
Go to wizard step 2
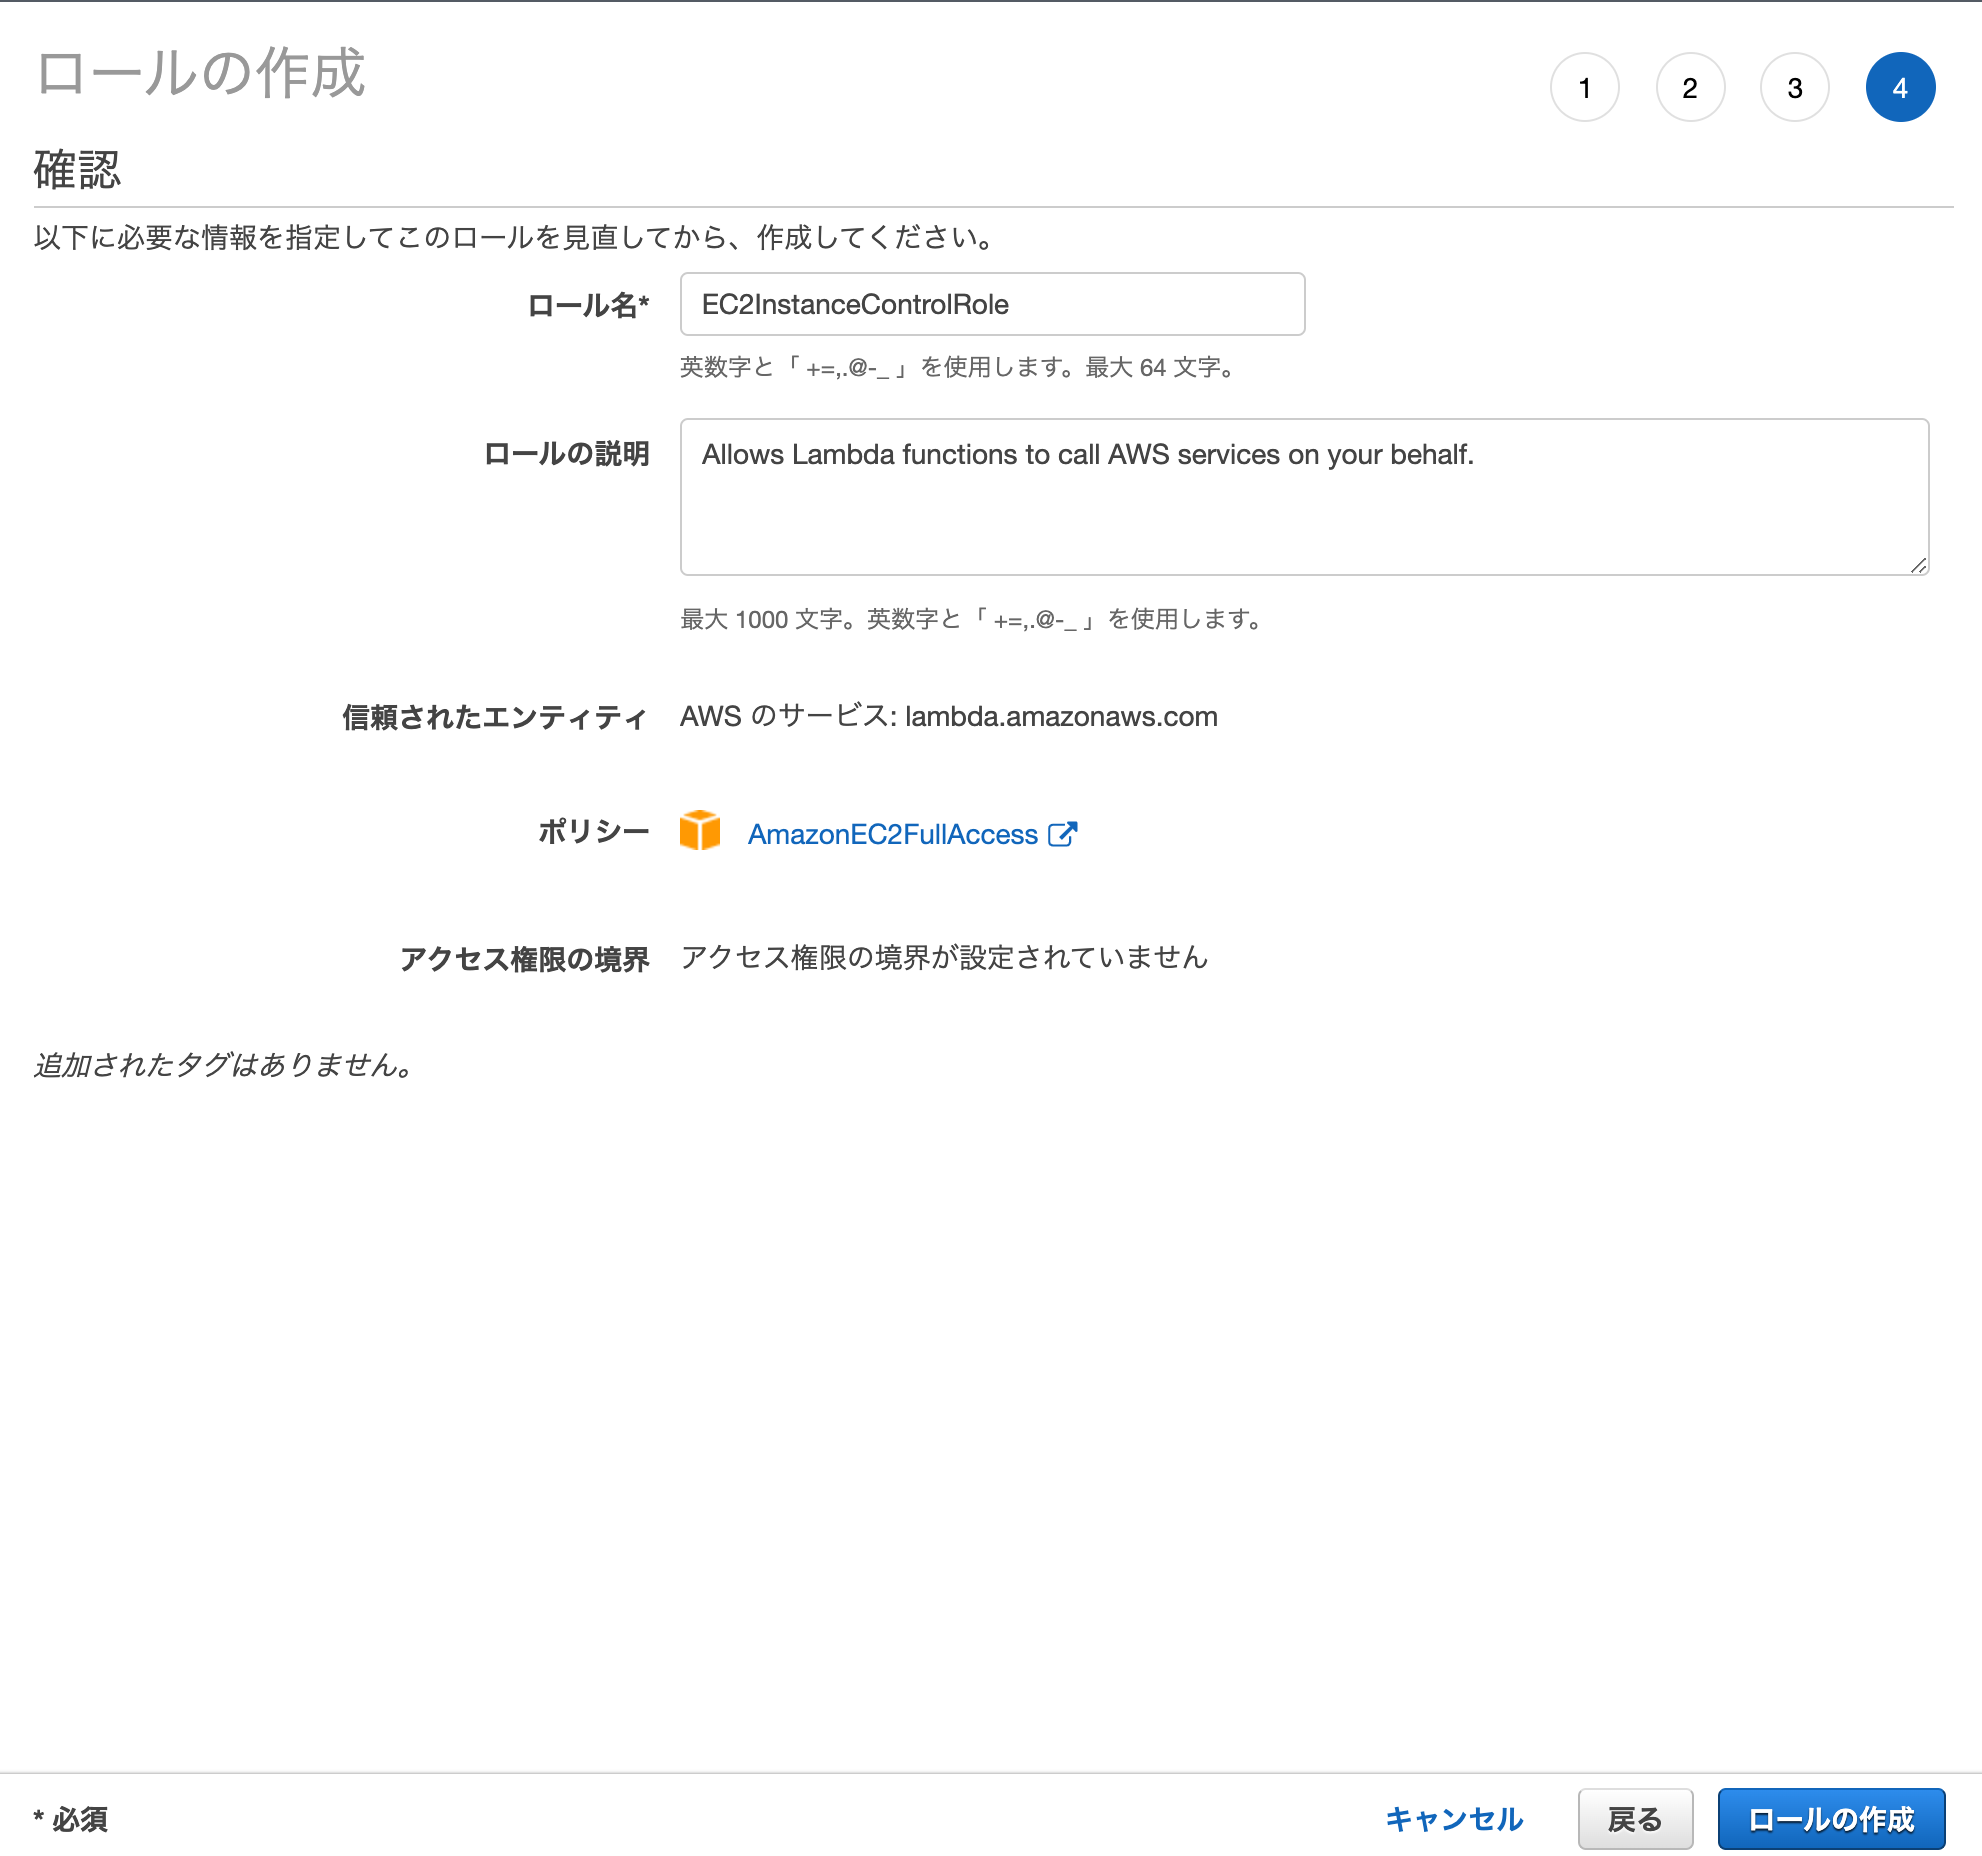point(1690,88)
